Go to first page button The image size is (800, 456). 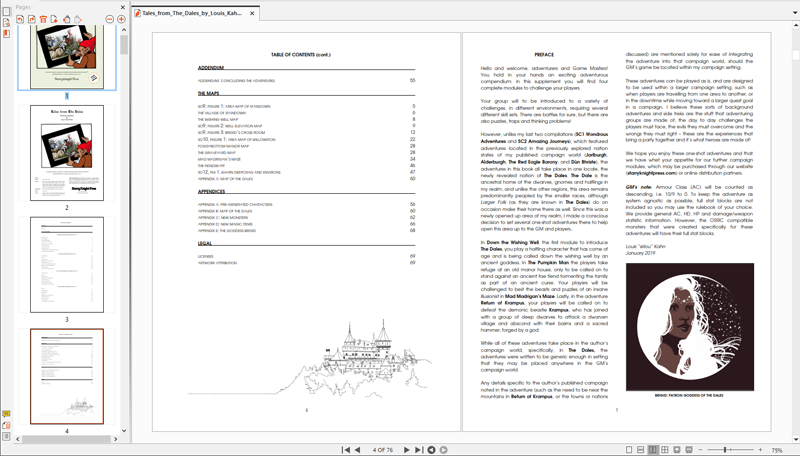(346, 450)
